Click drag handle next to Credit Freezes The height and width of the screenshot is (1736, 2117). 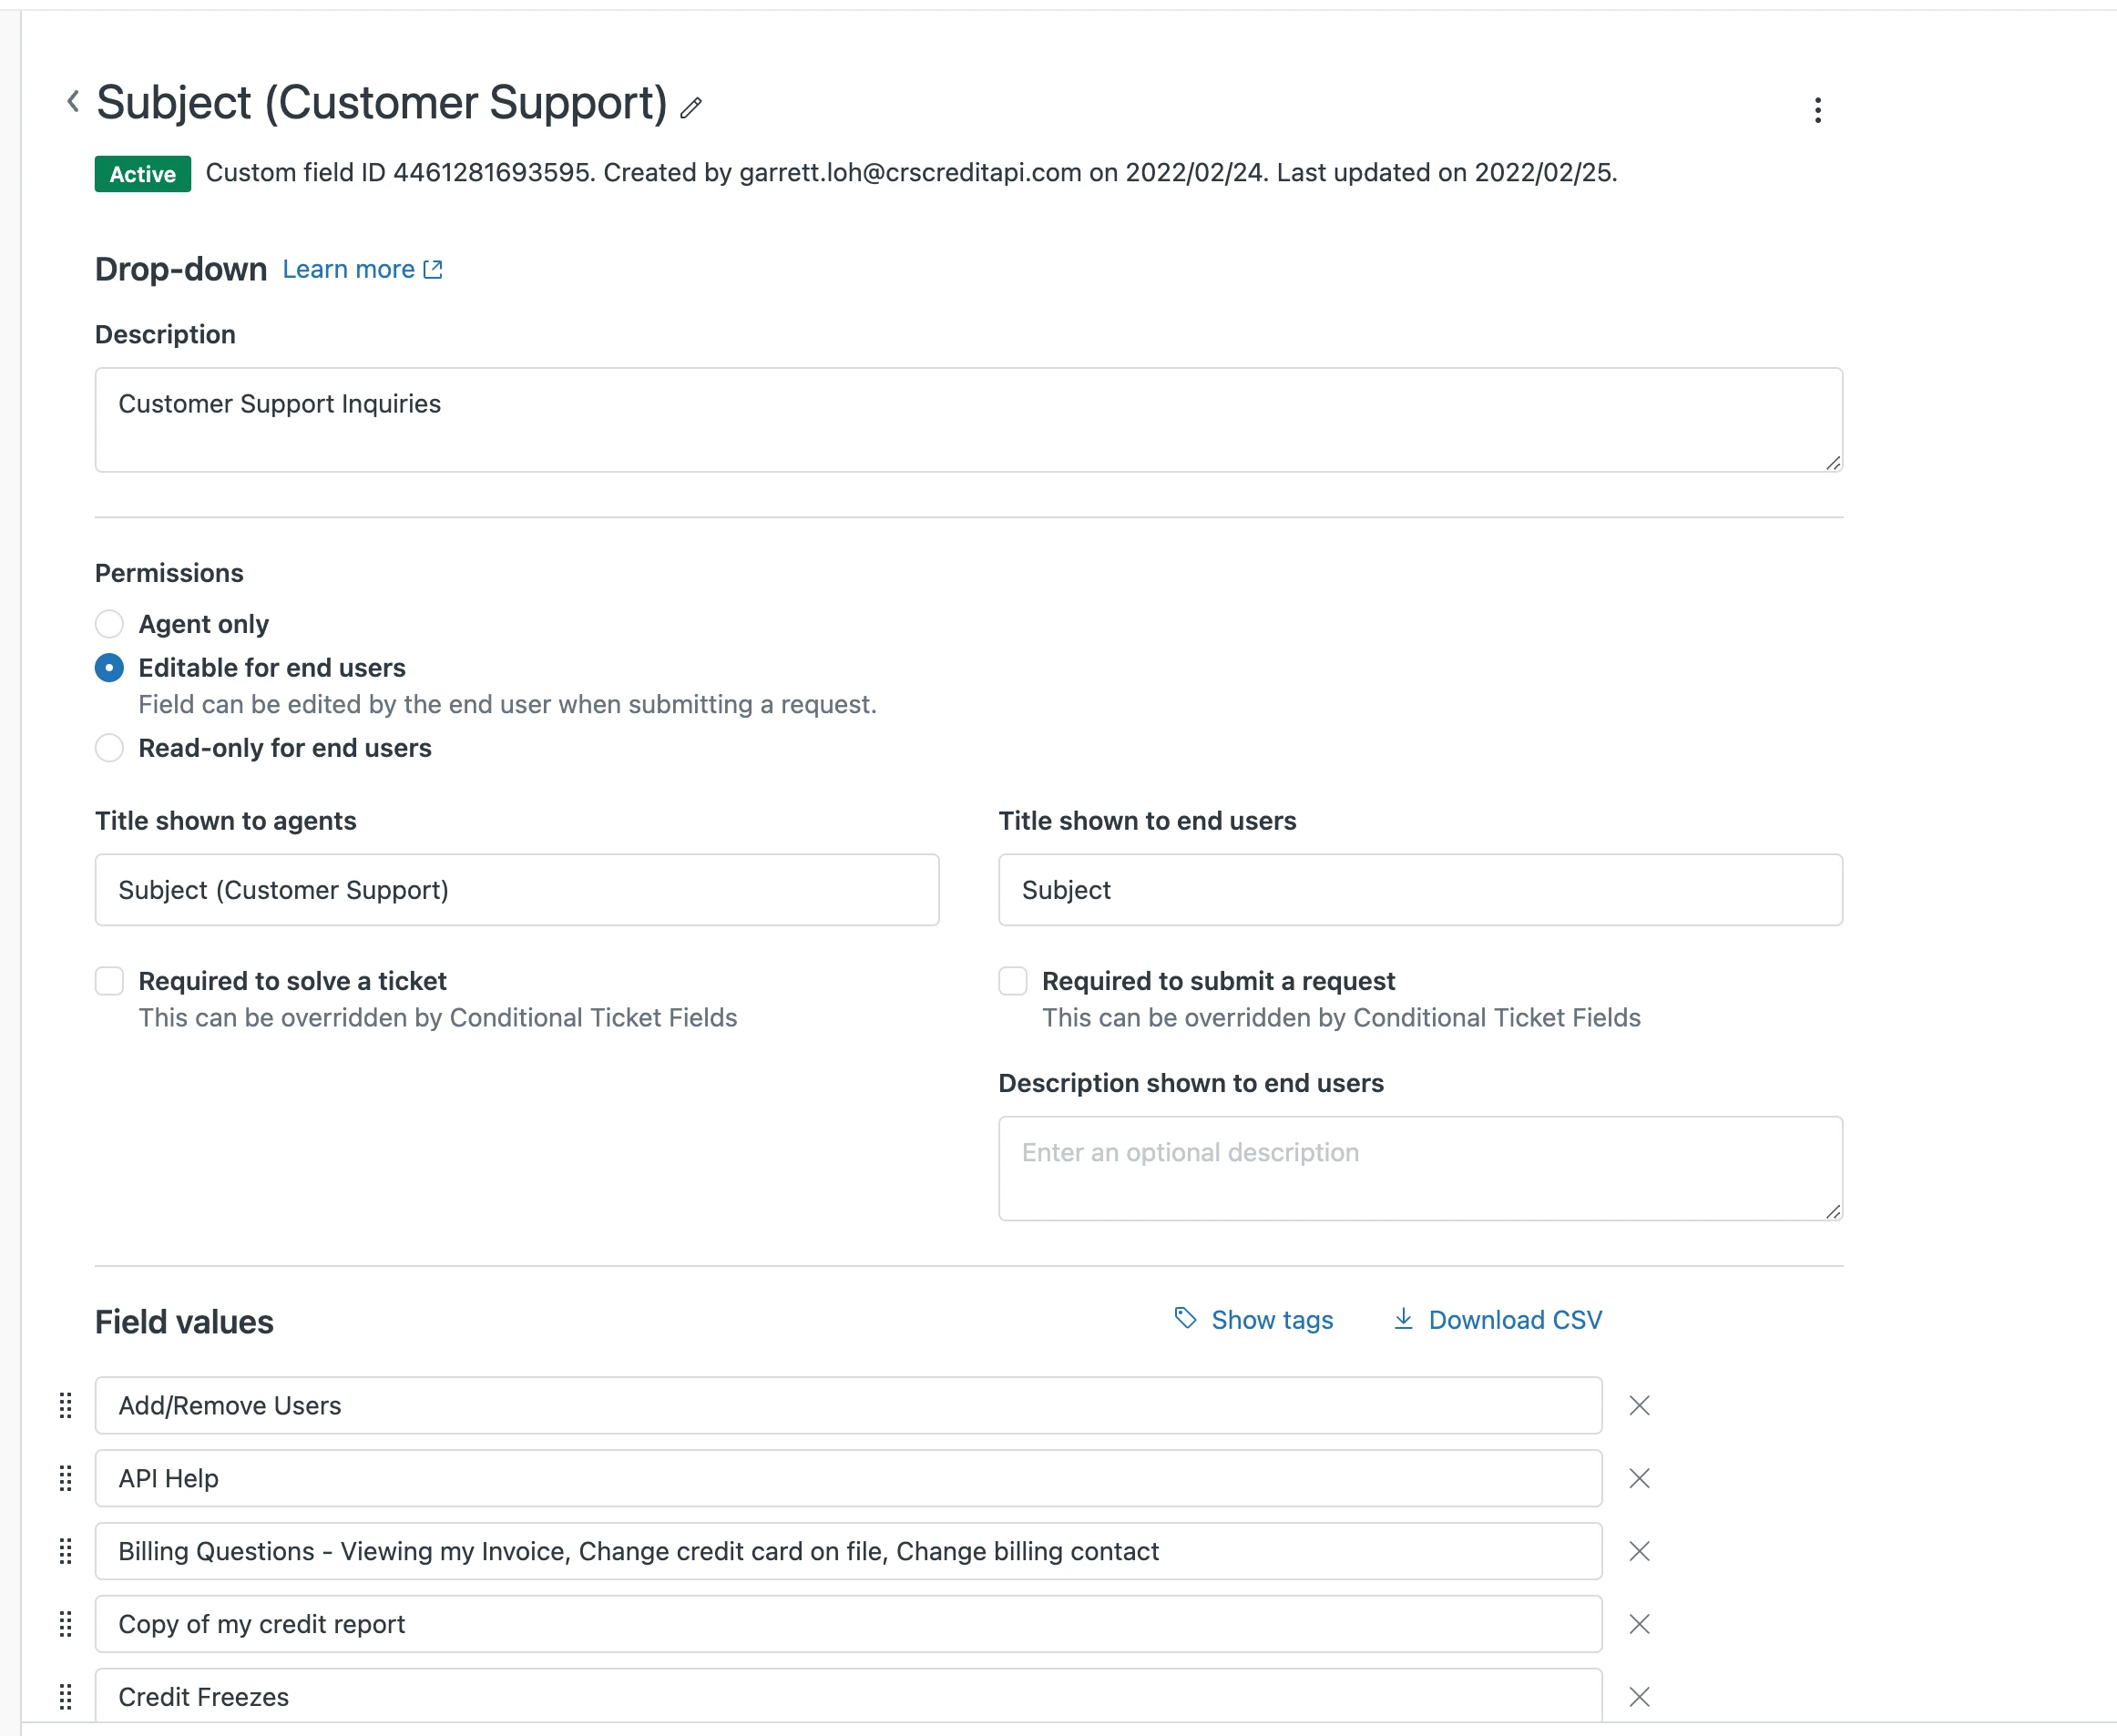(x=66, y=1697)
